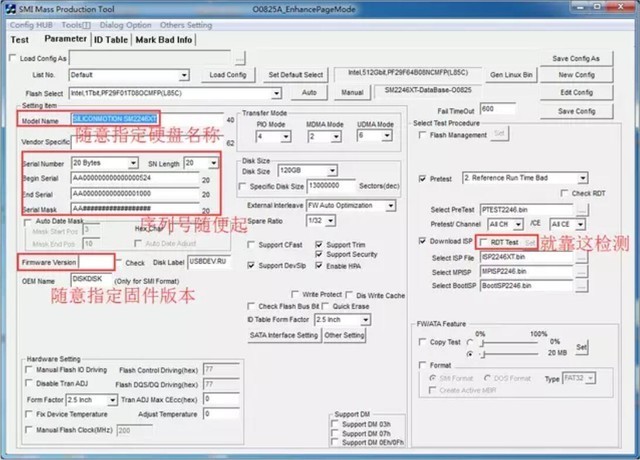Switch to the ID Table tab
The image size is (640, 460).
pos(111,40)
